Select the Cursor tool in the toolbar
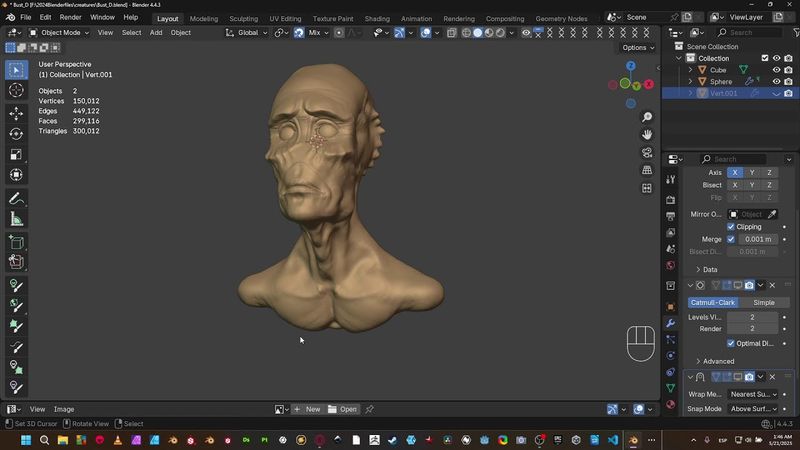Screen dimensions: 800x450 coord(16,90)
